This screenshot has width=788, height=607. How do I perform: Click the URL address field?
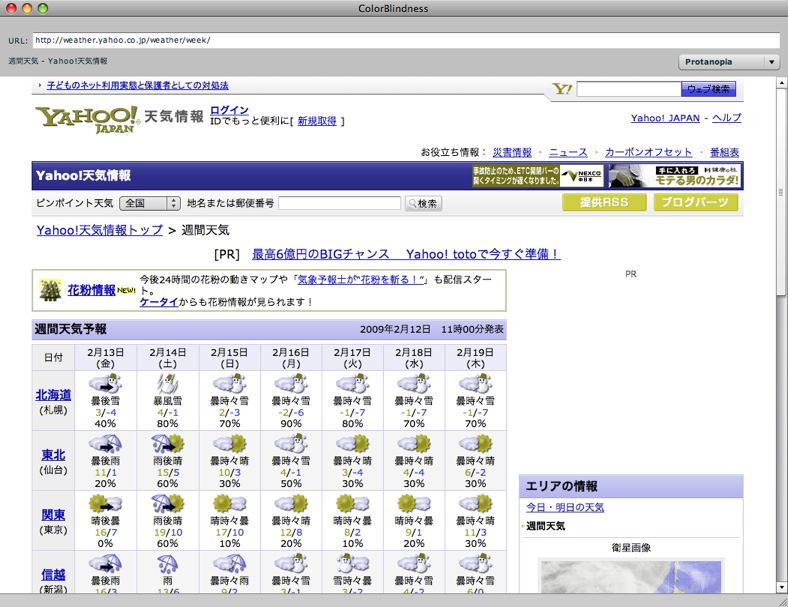click(x=405, y=41)
